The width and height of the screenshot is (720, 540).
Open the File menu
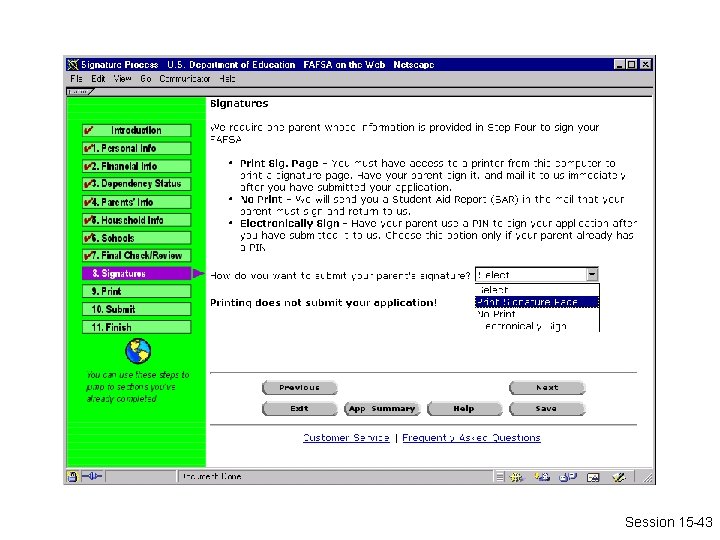[76, 79]
